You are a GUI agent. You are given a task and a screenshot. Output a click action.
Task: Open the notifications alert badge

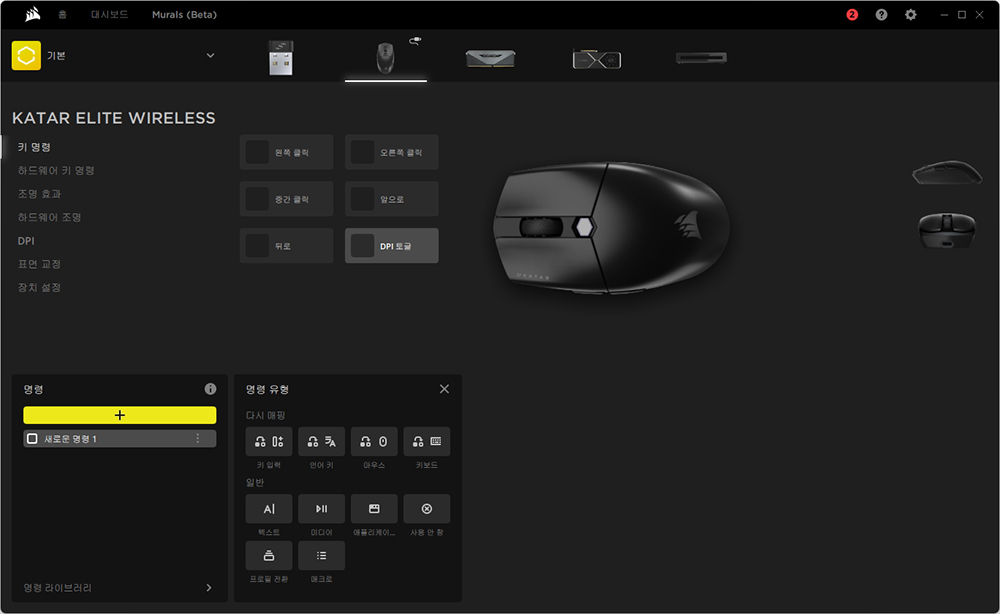[x=852, y=15]
